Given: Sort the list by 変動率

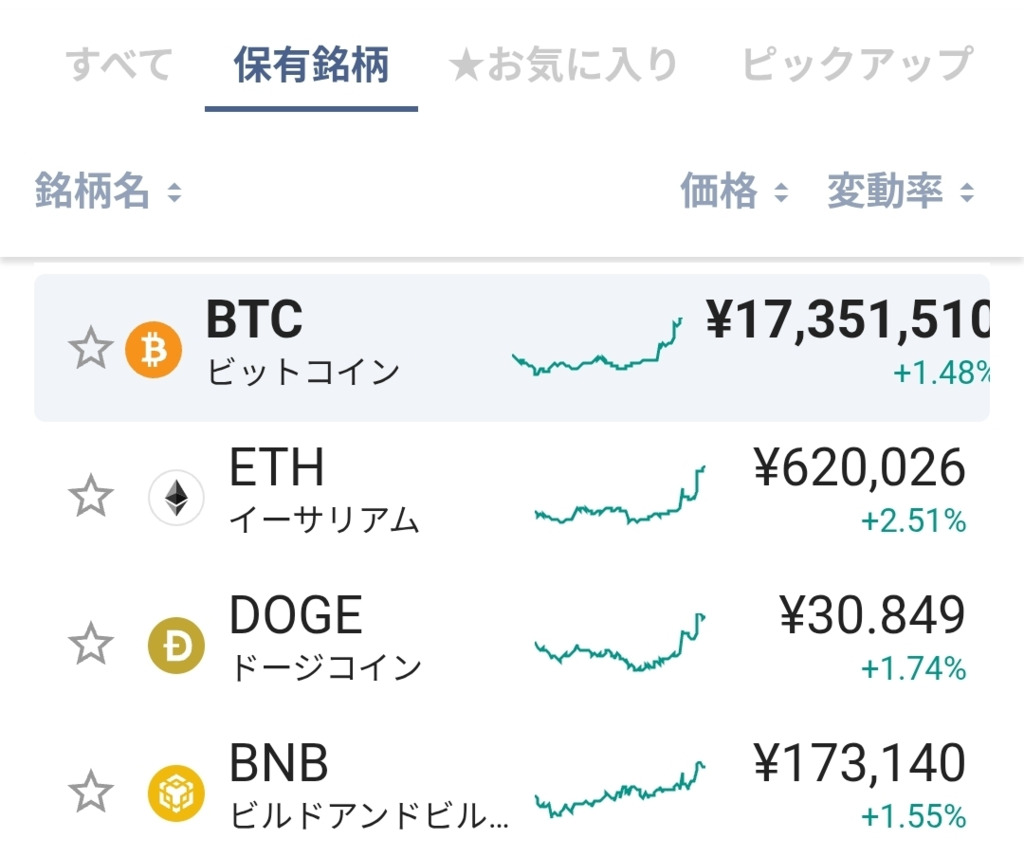Looking at the screenshot, I should coord(966,192).
